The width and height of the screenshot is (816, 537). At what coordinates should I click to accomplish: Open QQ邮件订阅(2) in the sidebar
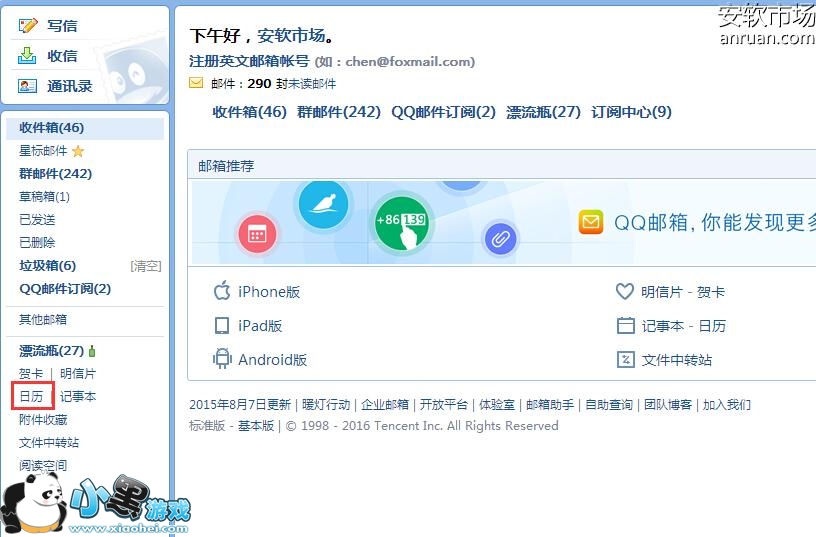(x=65, y=288)
